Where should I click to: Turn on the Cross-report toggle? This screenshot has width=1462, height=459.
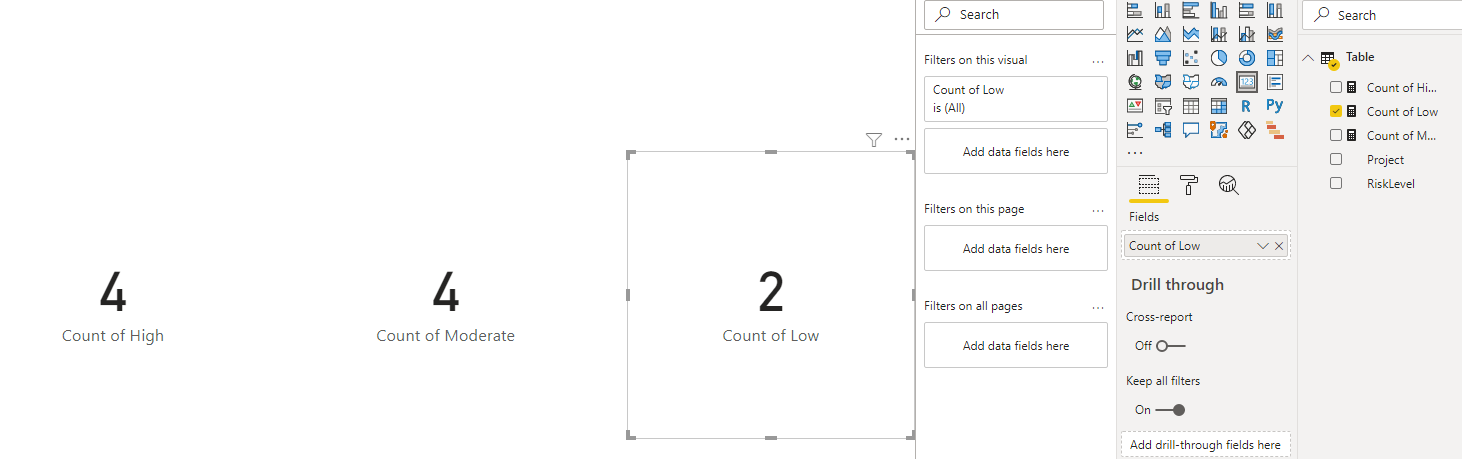pos(1170,346)
